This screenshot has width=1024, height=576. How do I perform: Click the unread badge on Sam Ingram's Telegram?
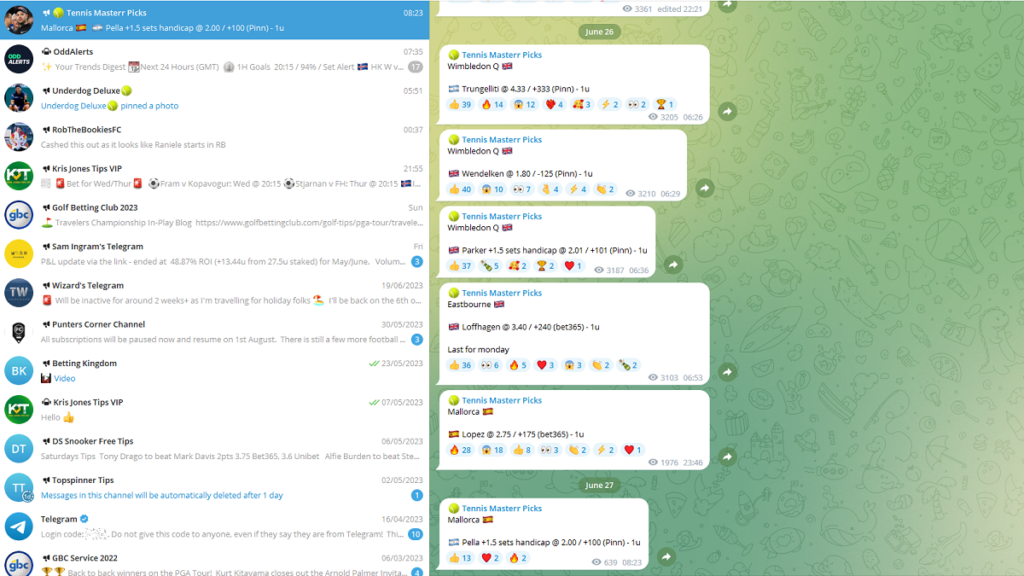pyautogui.click(x=417, y=262)
